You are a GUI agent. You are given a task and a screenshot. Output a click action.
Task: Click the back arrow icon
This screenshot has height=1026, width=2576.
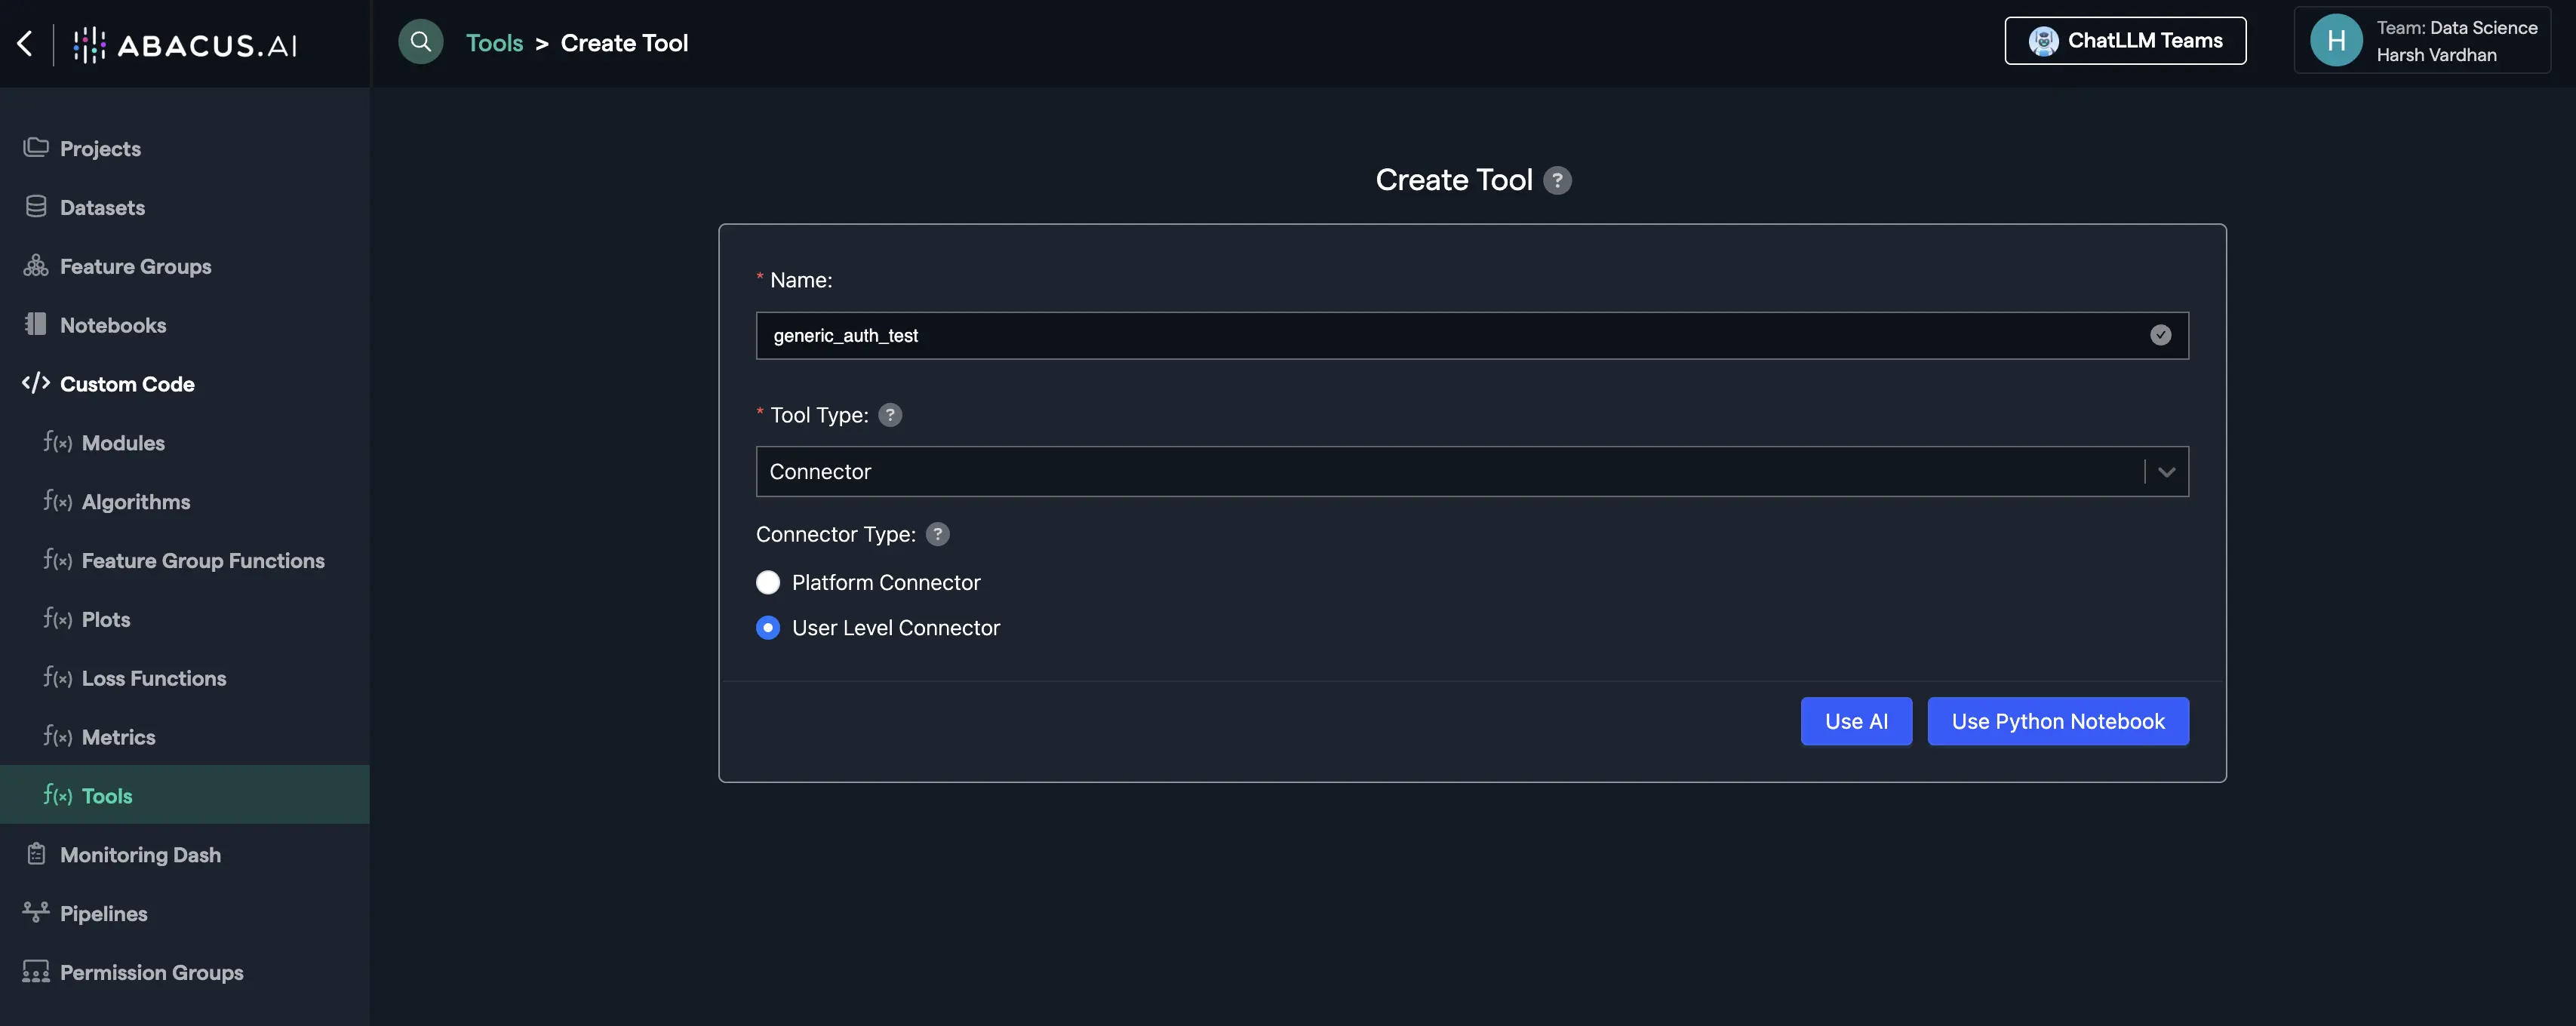[25, 43]
